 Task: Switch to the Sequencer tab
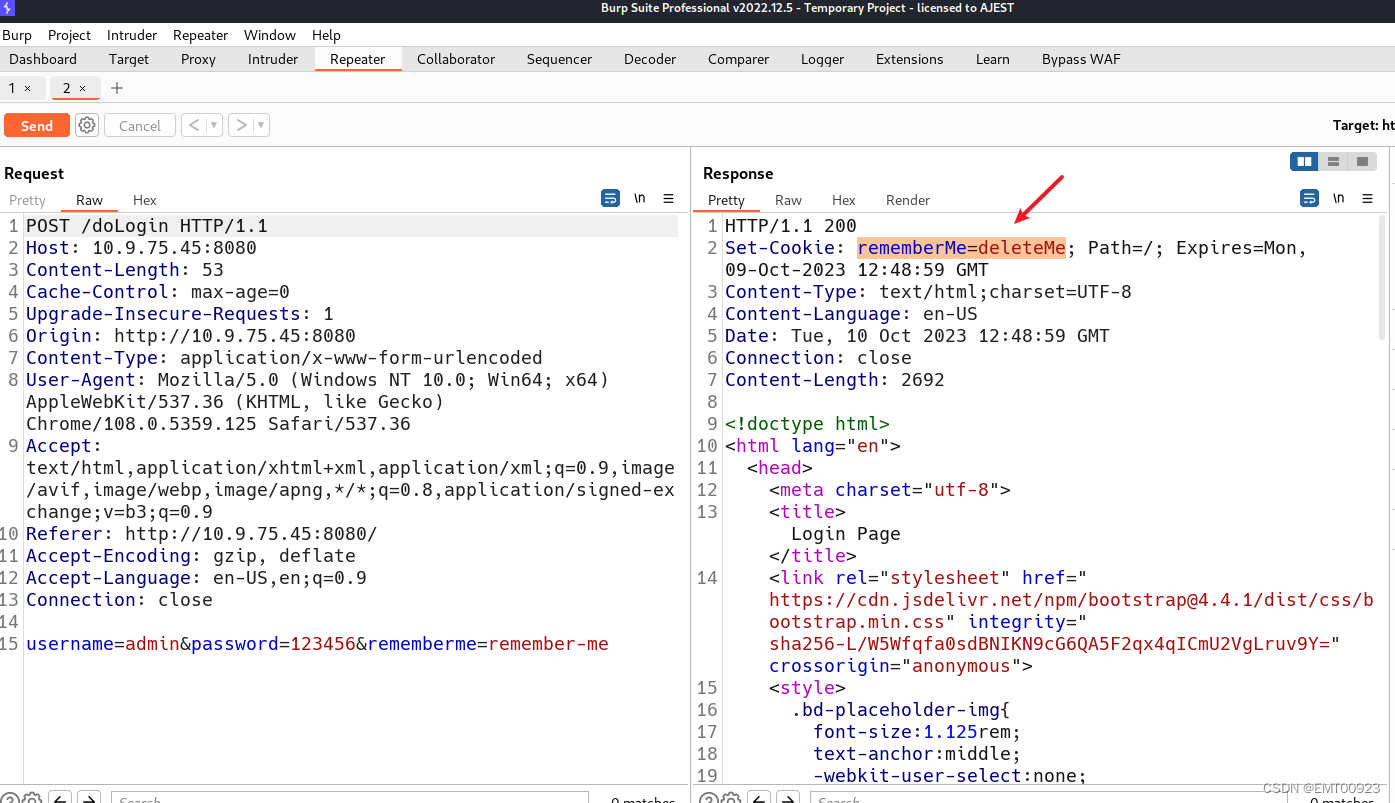[559, 59]
